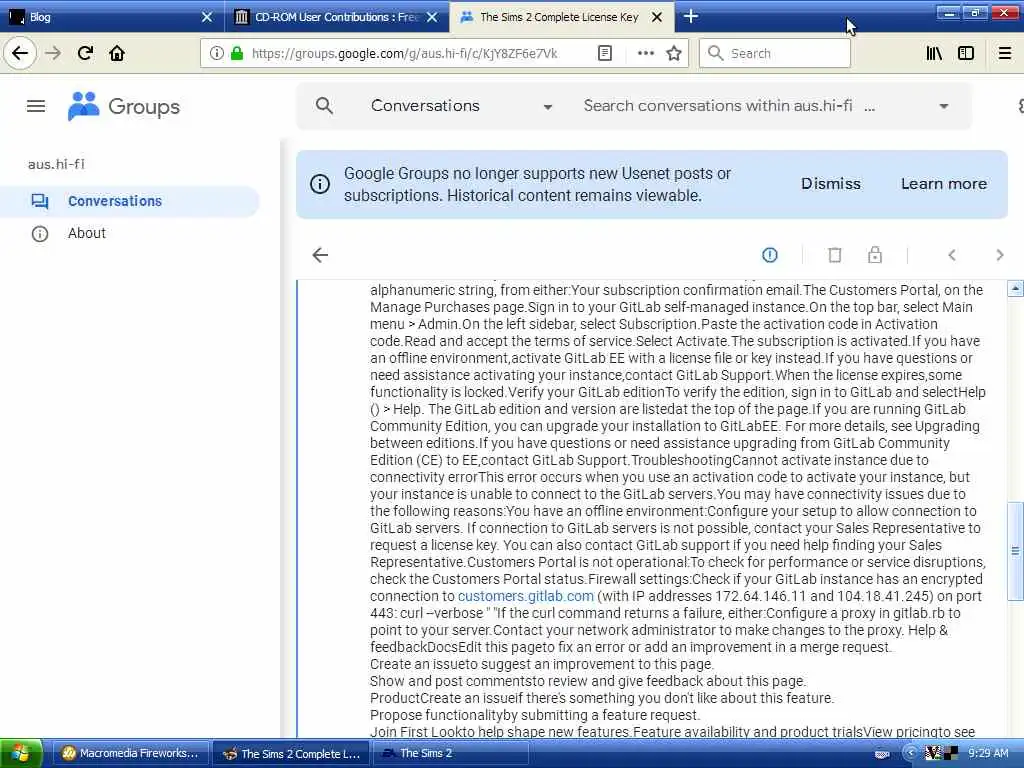Screen dimensions: 1024x768
Task: Close The Sims 2 Complete License Key tab
Action: (x=658, y=17)
